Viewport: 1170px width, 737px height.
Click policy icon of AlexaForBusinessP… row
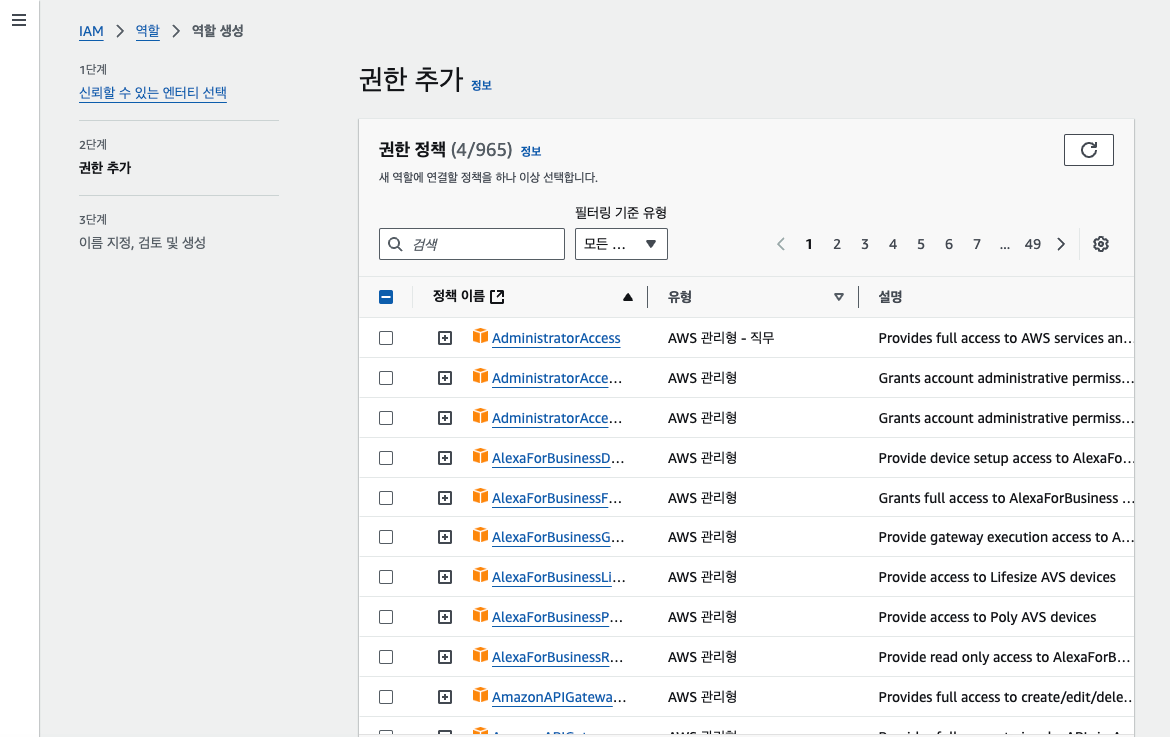click(480, 615)
